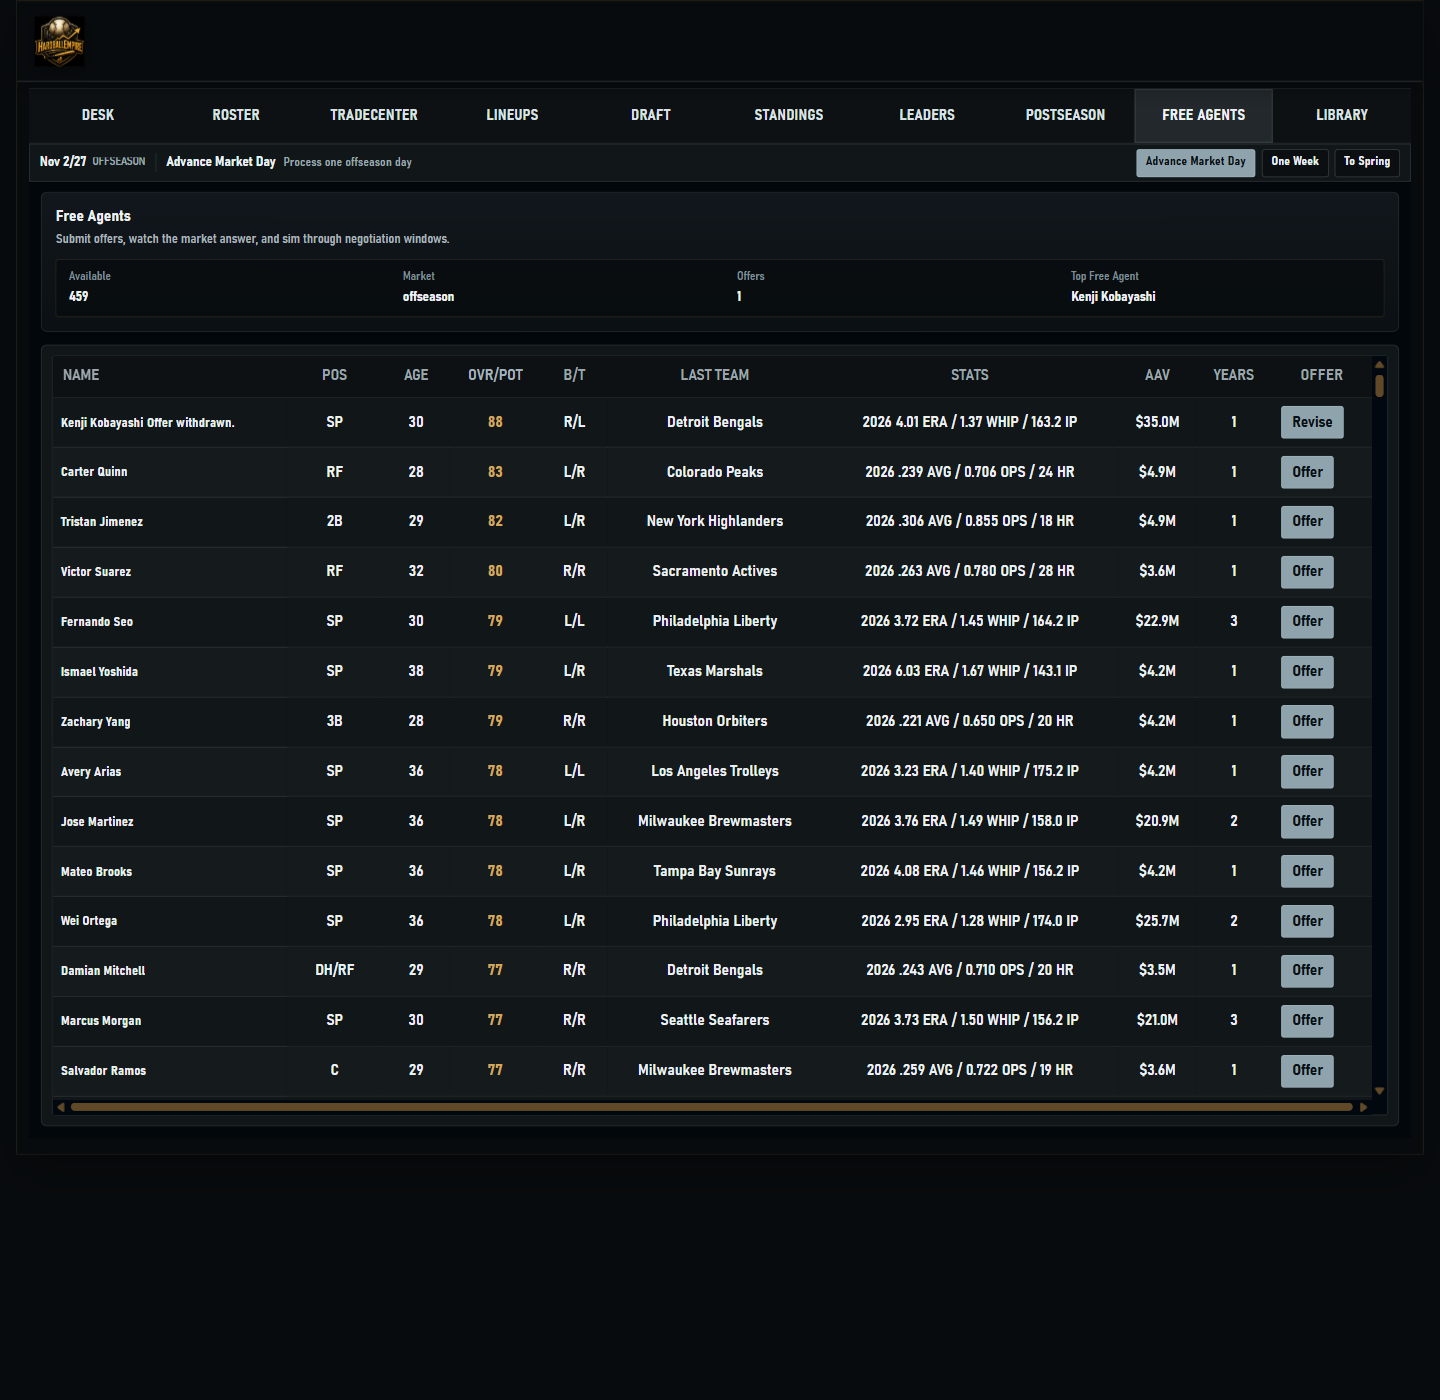The height and width of the screenshot is (1400, 1440).
Task: Select Marcus Morgan player name
Action: pyautogui.click(x=101, y=1021)
